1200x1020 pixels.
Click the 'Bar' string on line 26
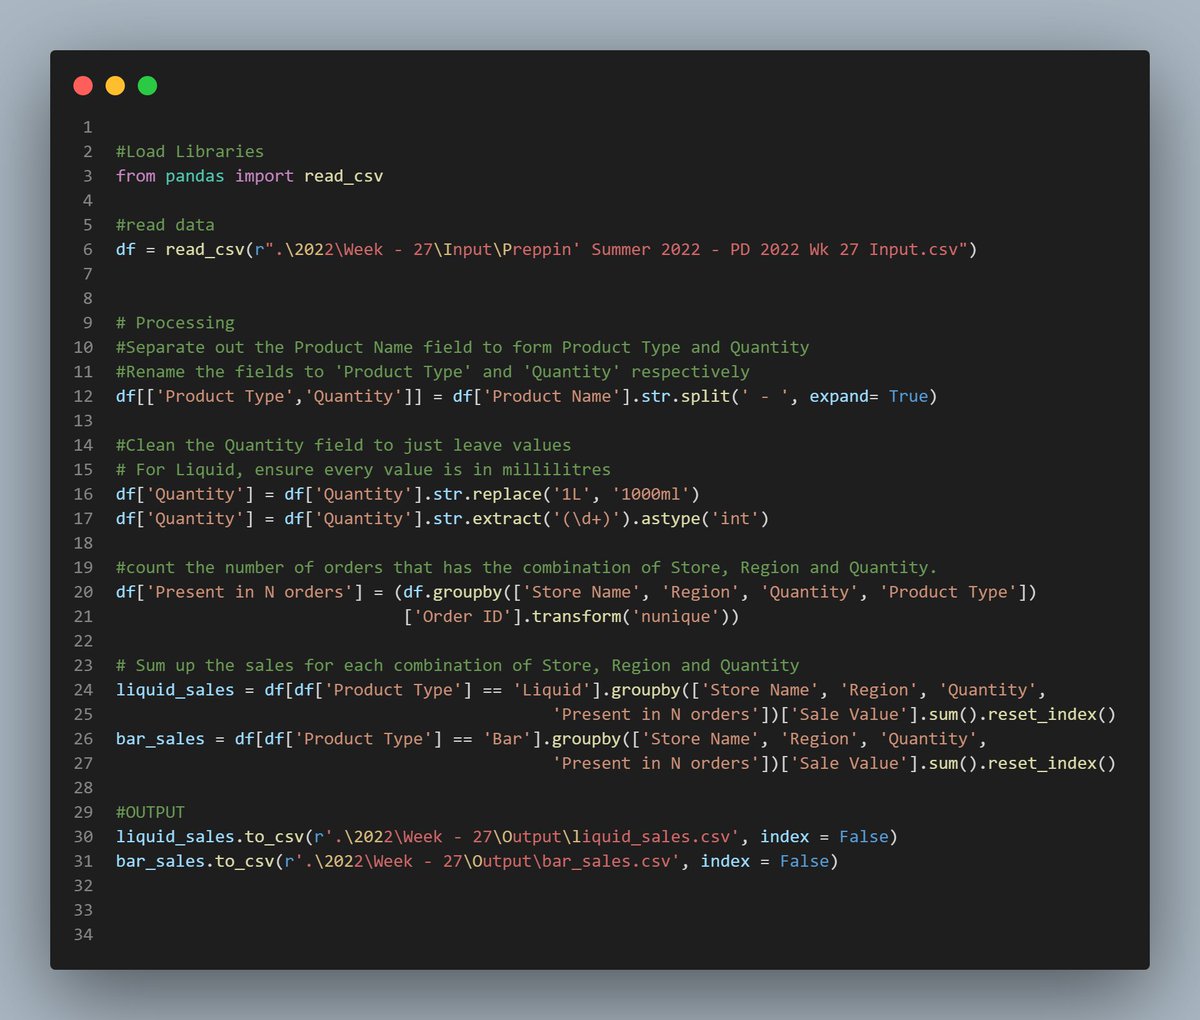point(507,739)
